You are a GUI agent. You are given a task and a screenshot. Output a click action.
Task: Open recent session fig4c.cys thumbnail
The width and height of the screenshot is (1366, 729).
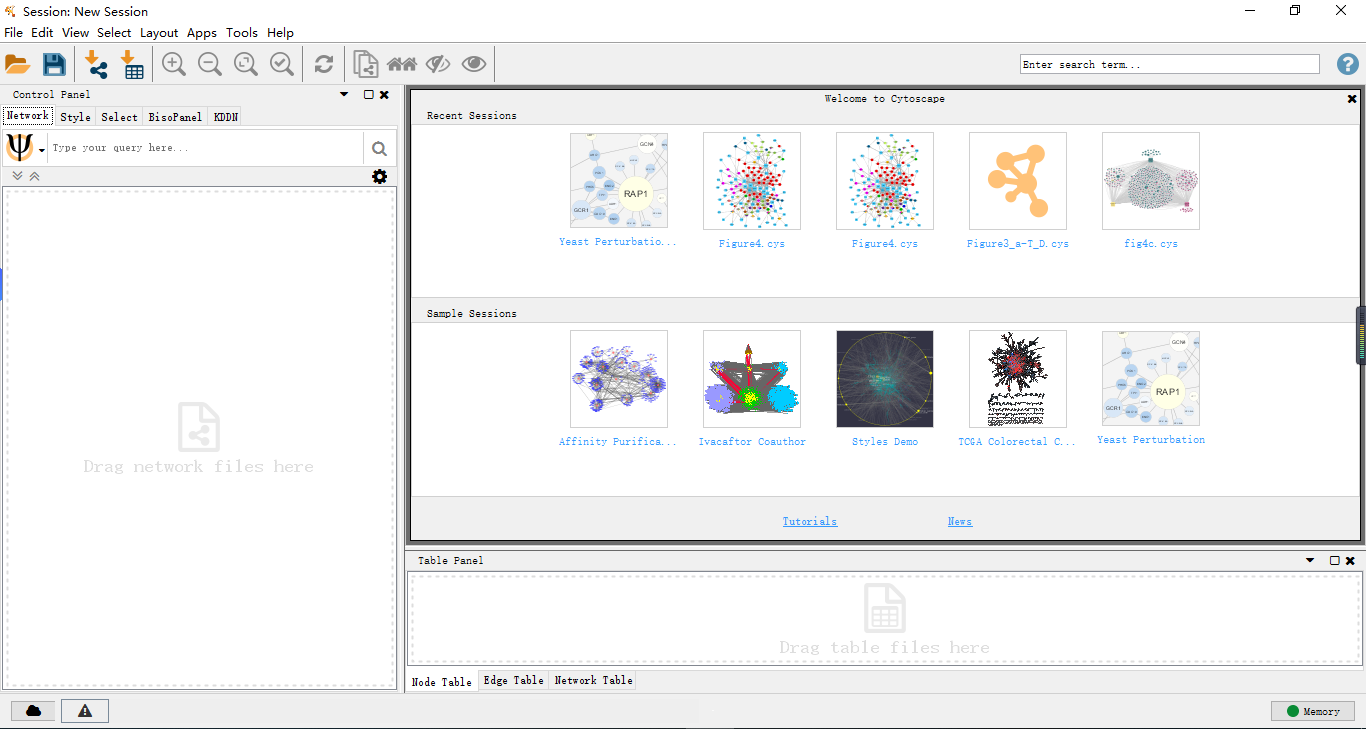[1151, 181]
